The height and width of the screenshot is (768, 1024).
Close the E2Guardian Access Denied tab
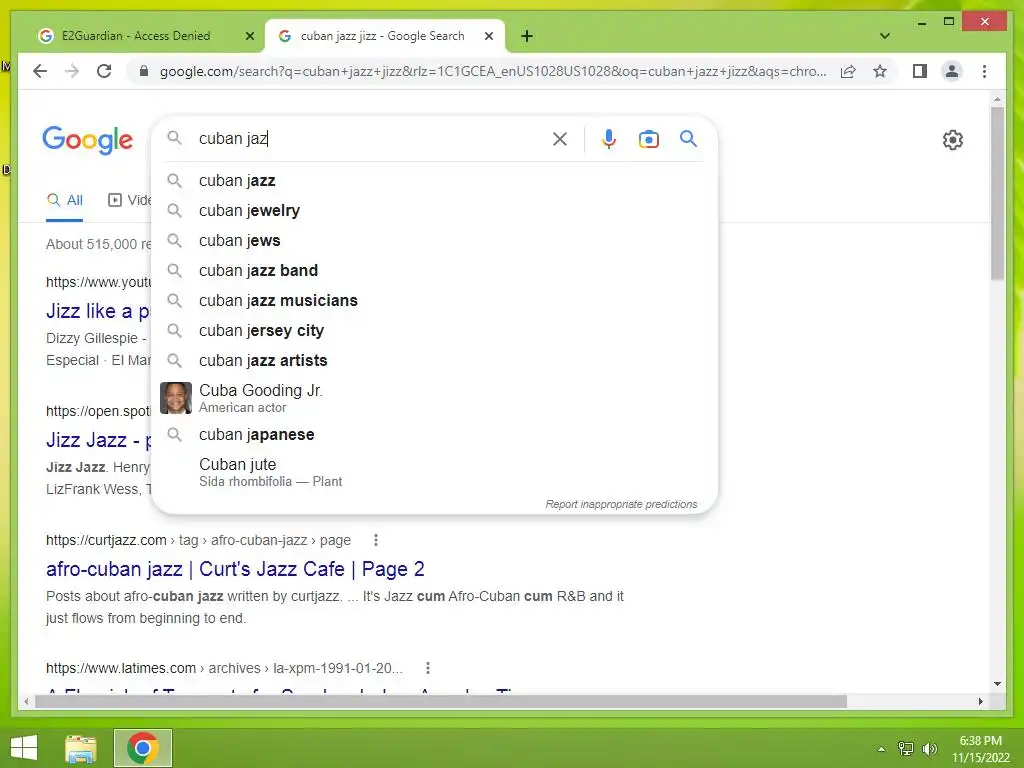(249, 36)
